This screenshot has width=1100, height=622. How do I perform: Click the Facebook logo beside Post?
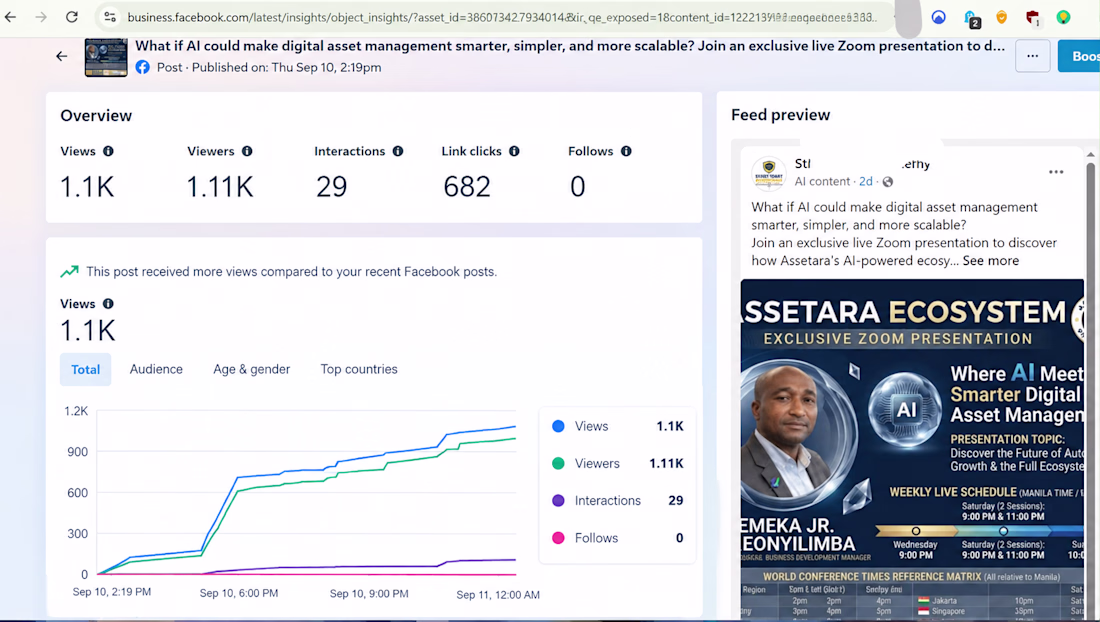click(142, 67)
